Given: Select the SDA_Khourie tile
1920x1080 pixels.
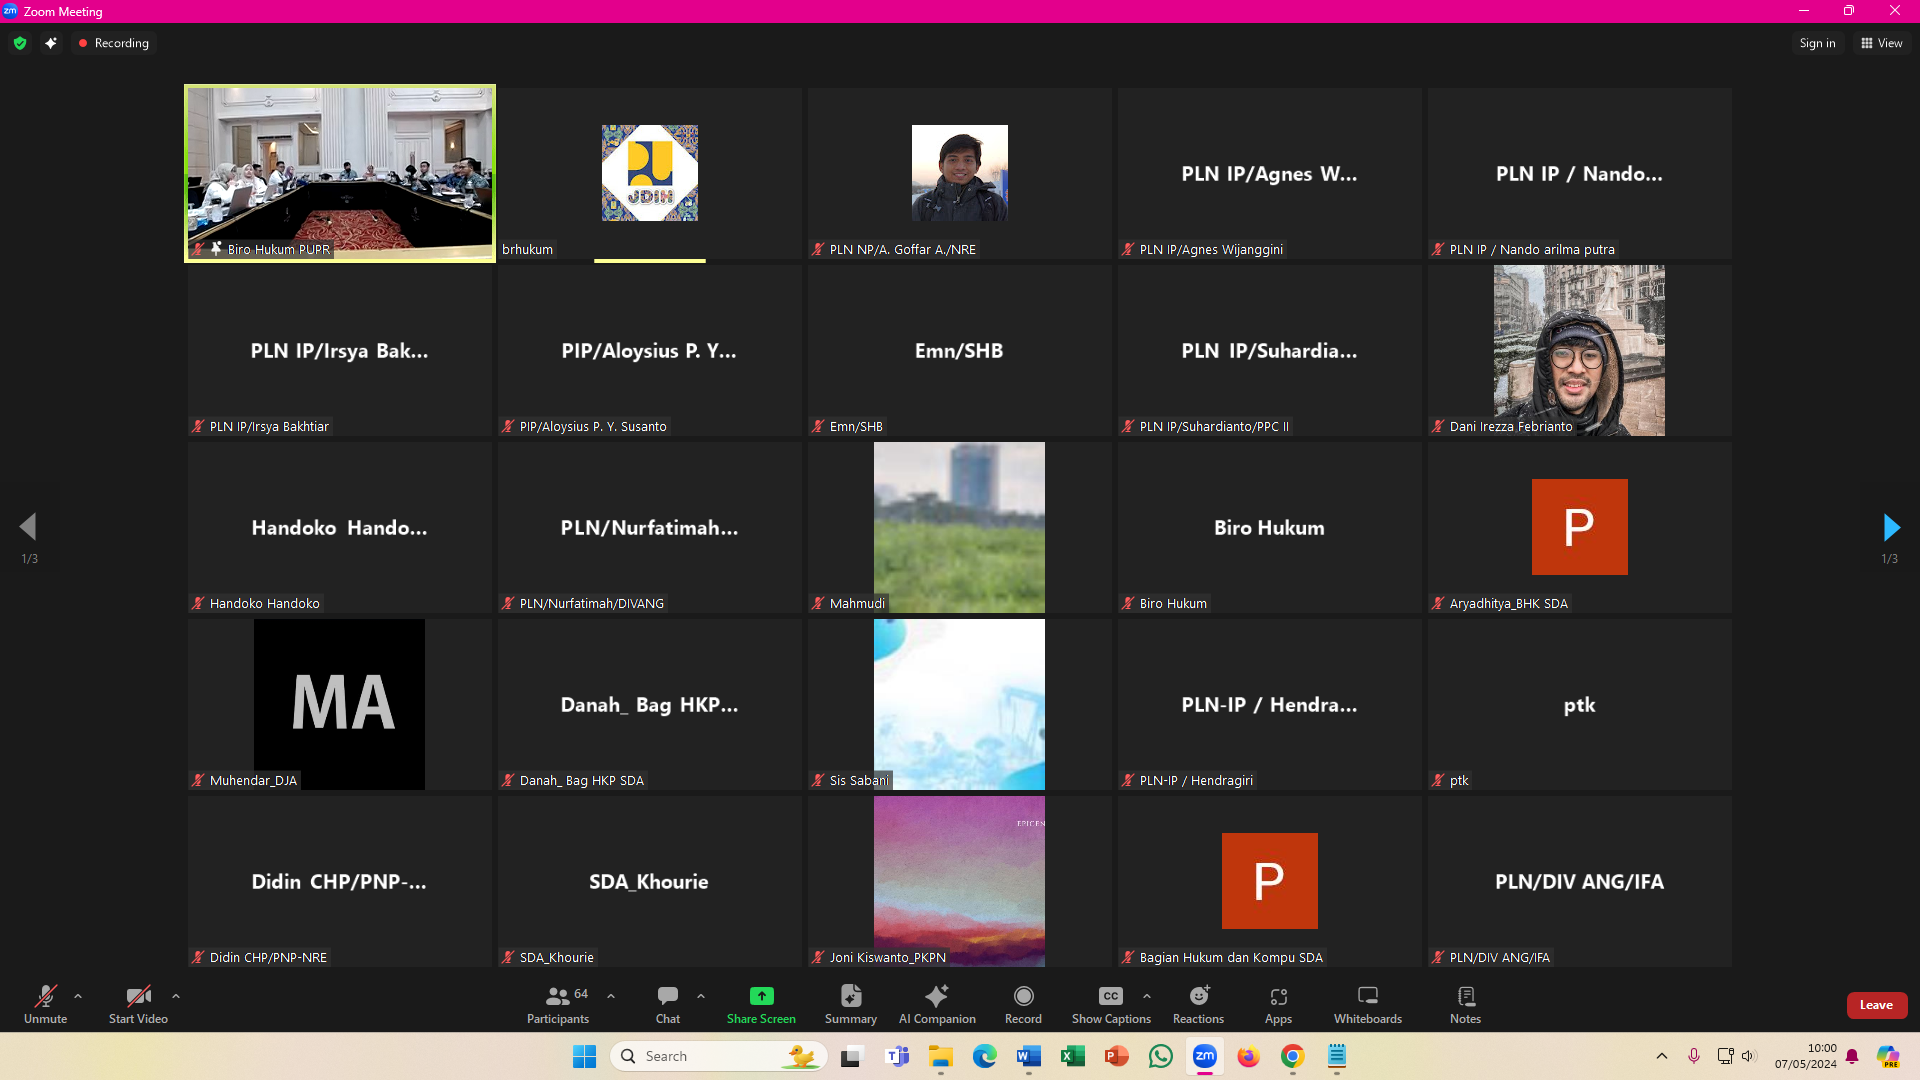Looking at the screenshot, I should pyautogui.click(x=650, y=881).
